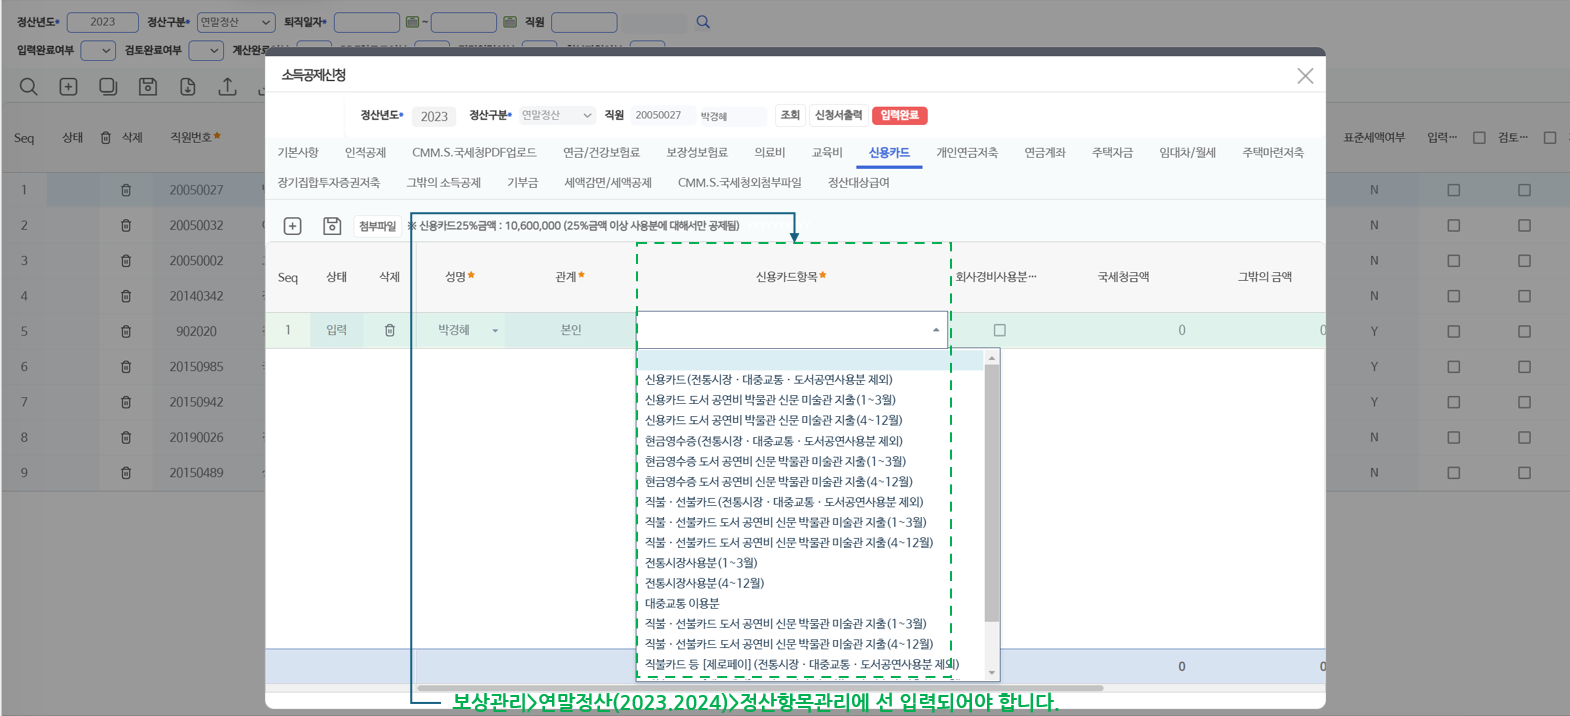Screen dimensions: 1570x716
Task: Delete background row 20050002 with trash icon
Action: click(126, 260)
